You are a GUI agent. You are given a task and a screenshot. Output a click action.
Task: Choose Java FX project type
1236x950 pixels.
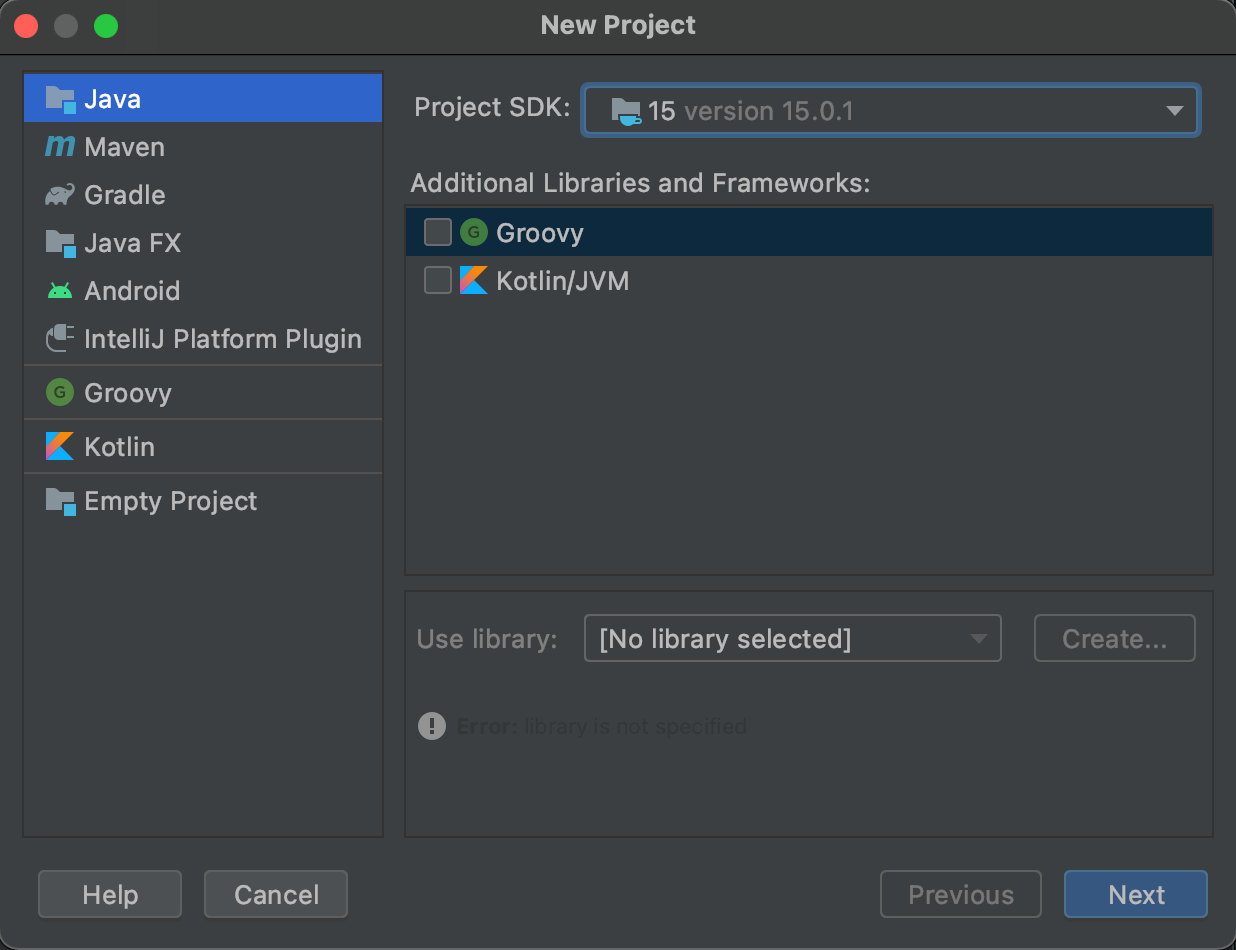(x=203, y=243)
